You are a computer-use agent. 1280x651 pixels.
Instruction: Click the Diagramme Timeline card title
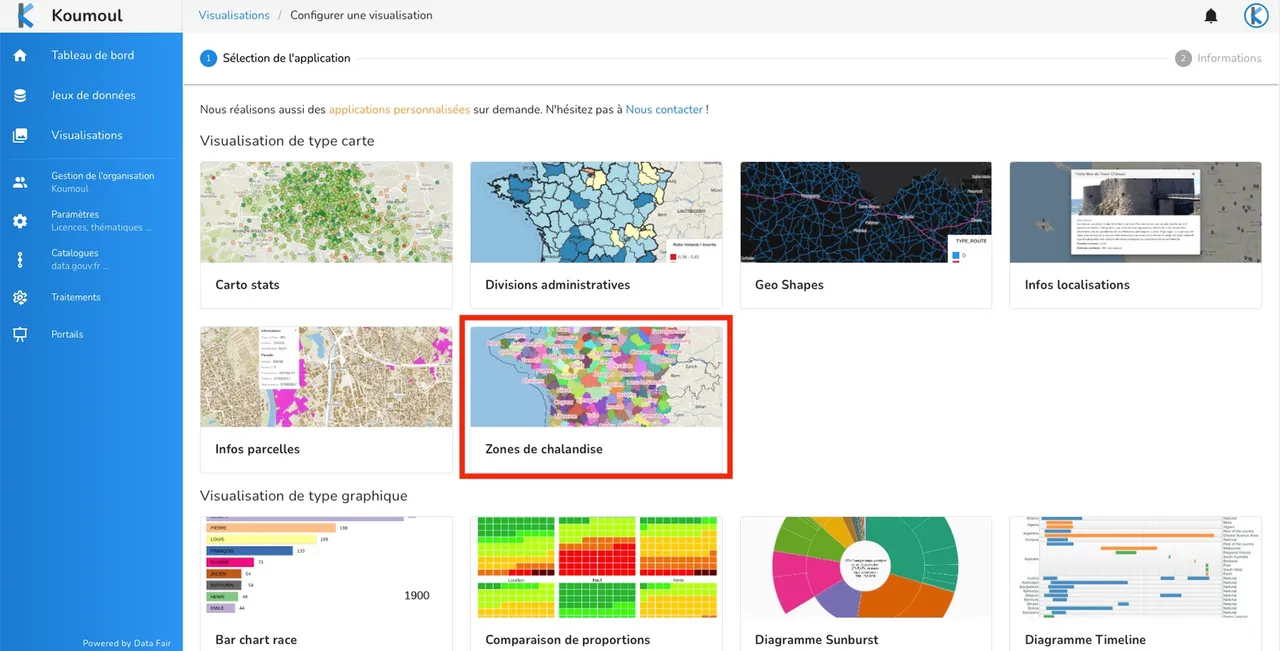[1085, 640]
